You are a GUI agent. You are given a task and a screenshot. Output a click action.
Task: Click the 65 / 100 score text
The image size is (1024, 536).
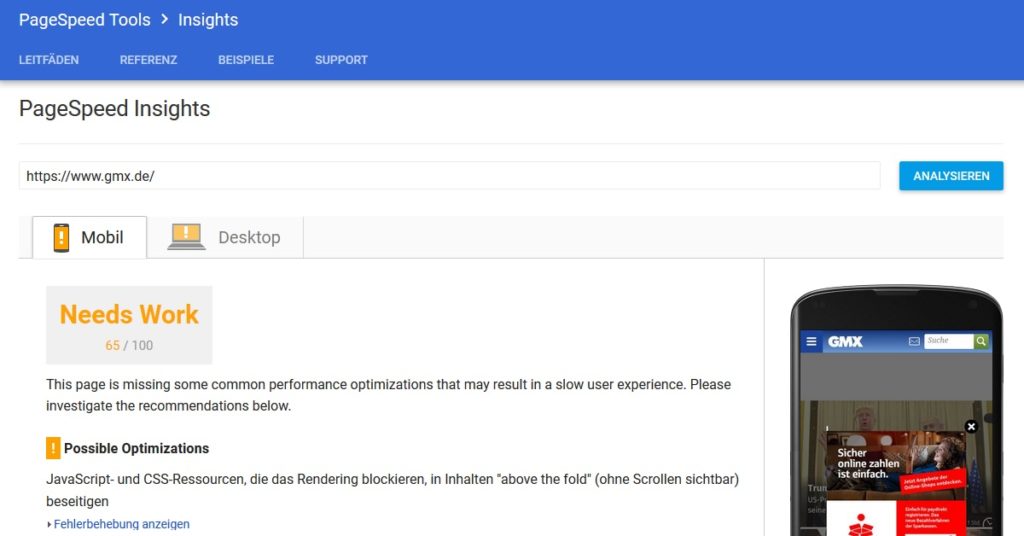(x=129, y=345)
